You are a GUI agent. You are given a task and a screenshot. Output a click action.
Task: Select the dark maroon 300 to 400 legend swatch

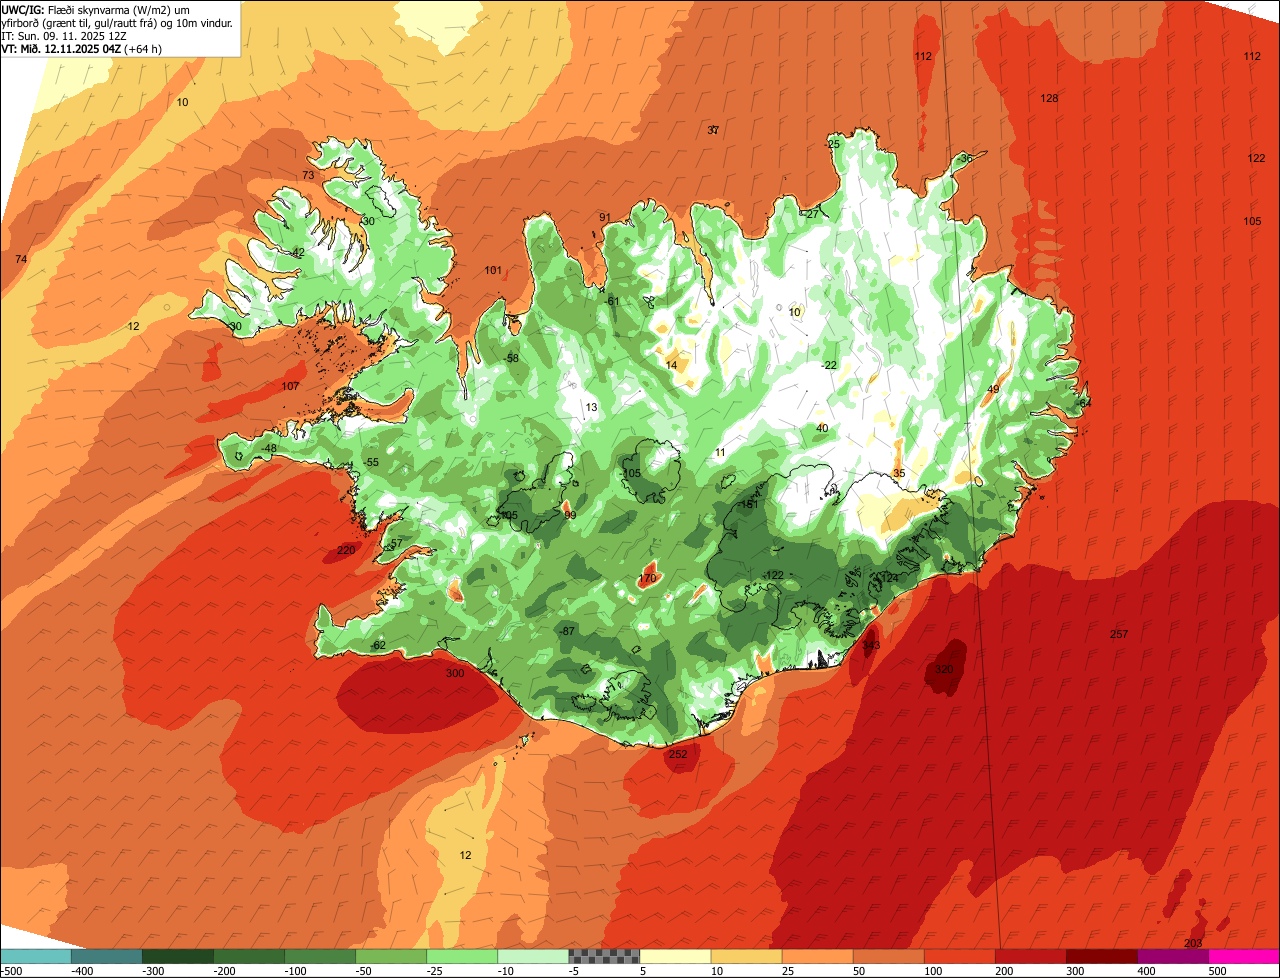1102,956
